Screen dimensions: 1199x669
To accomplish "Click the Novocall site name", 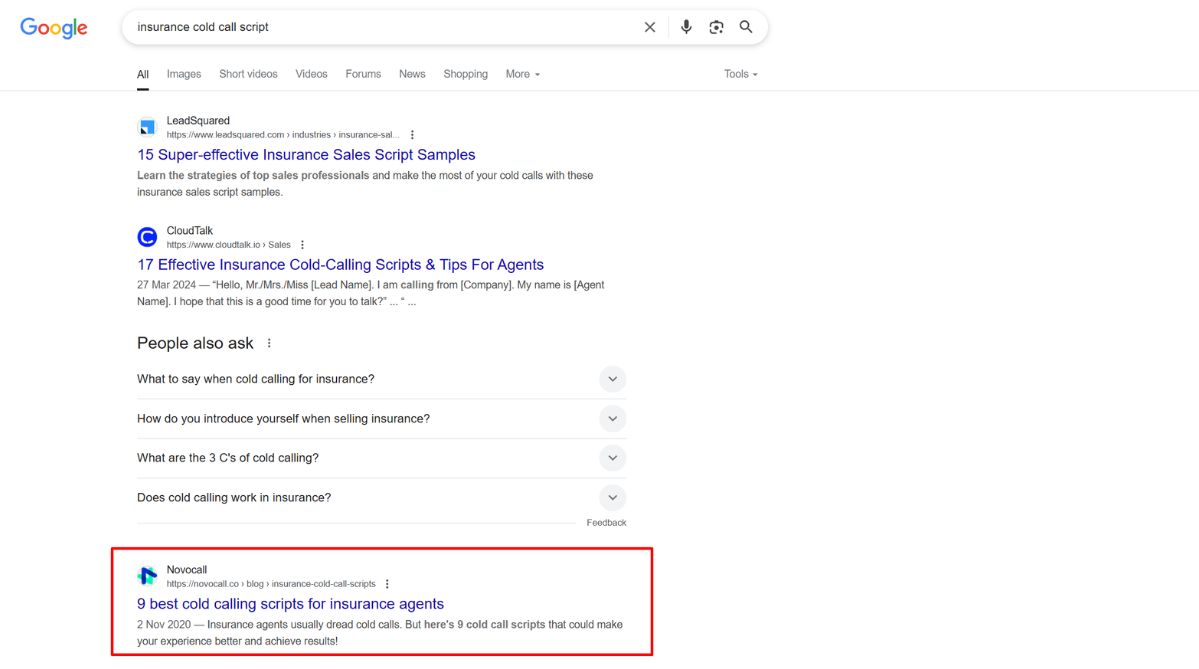I will tap(187, 570).
